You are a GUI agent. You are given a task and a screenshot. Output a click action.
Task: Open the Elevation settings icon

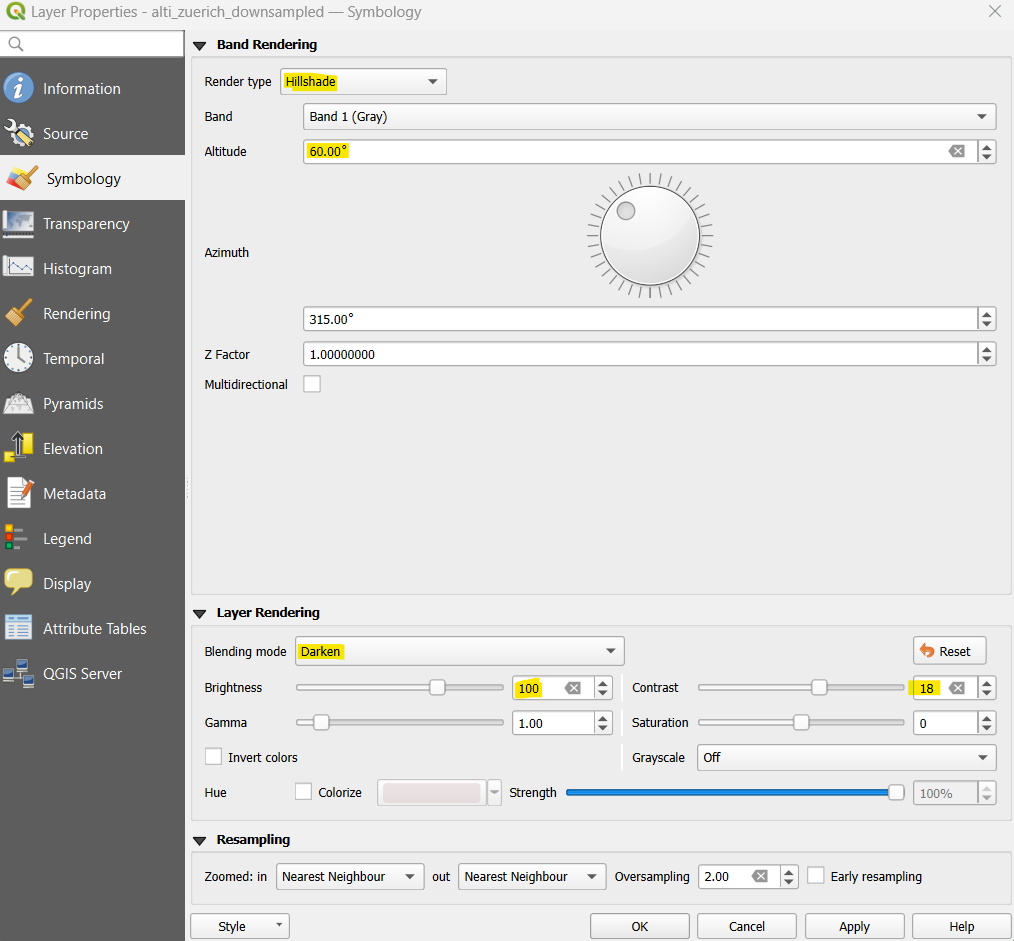[x=19, y=448]
